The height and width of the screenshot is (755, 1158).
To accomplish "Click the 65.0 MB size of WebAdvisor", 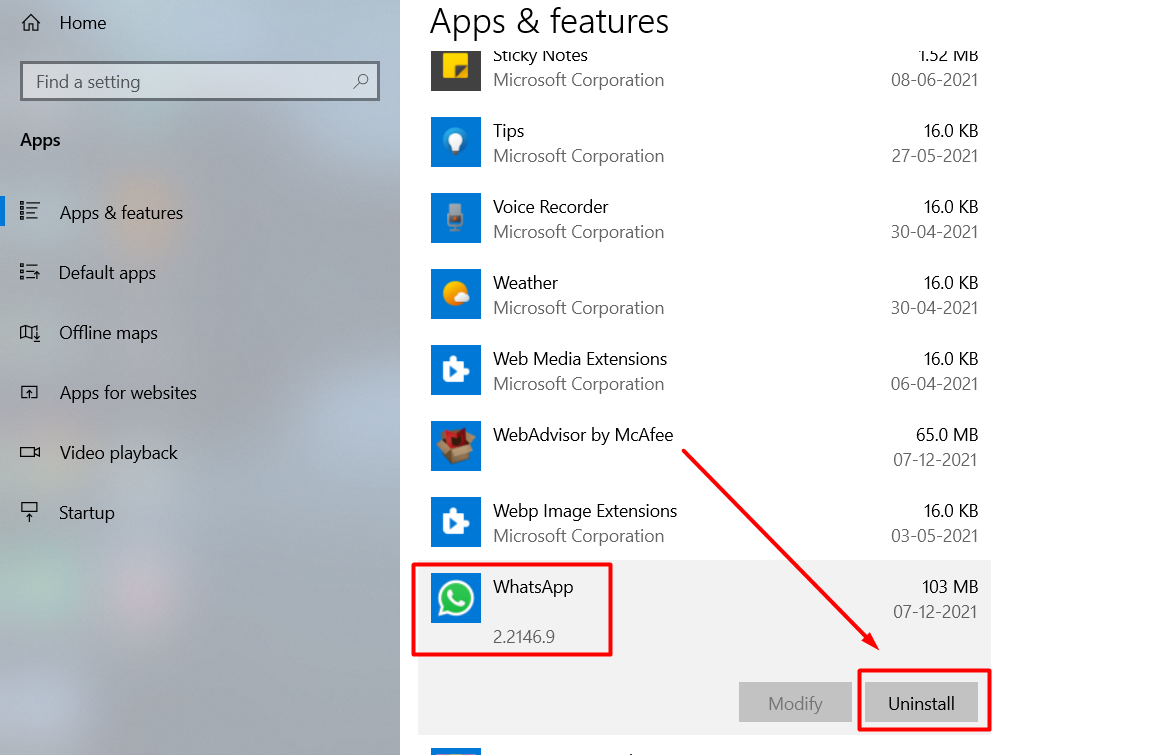I will click(x=947, y=434).
